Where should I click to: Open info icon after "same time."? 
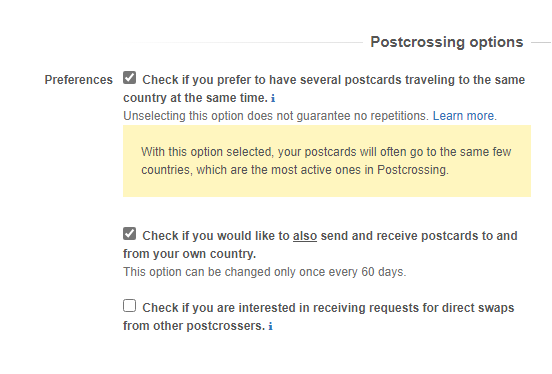273,98
